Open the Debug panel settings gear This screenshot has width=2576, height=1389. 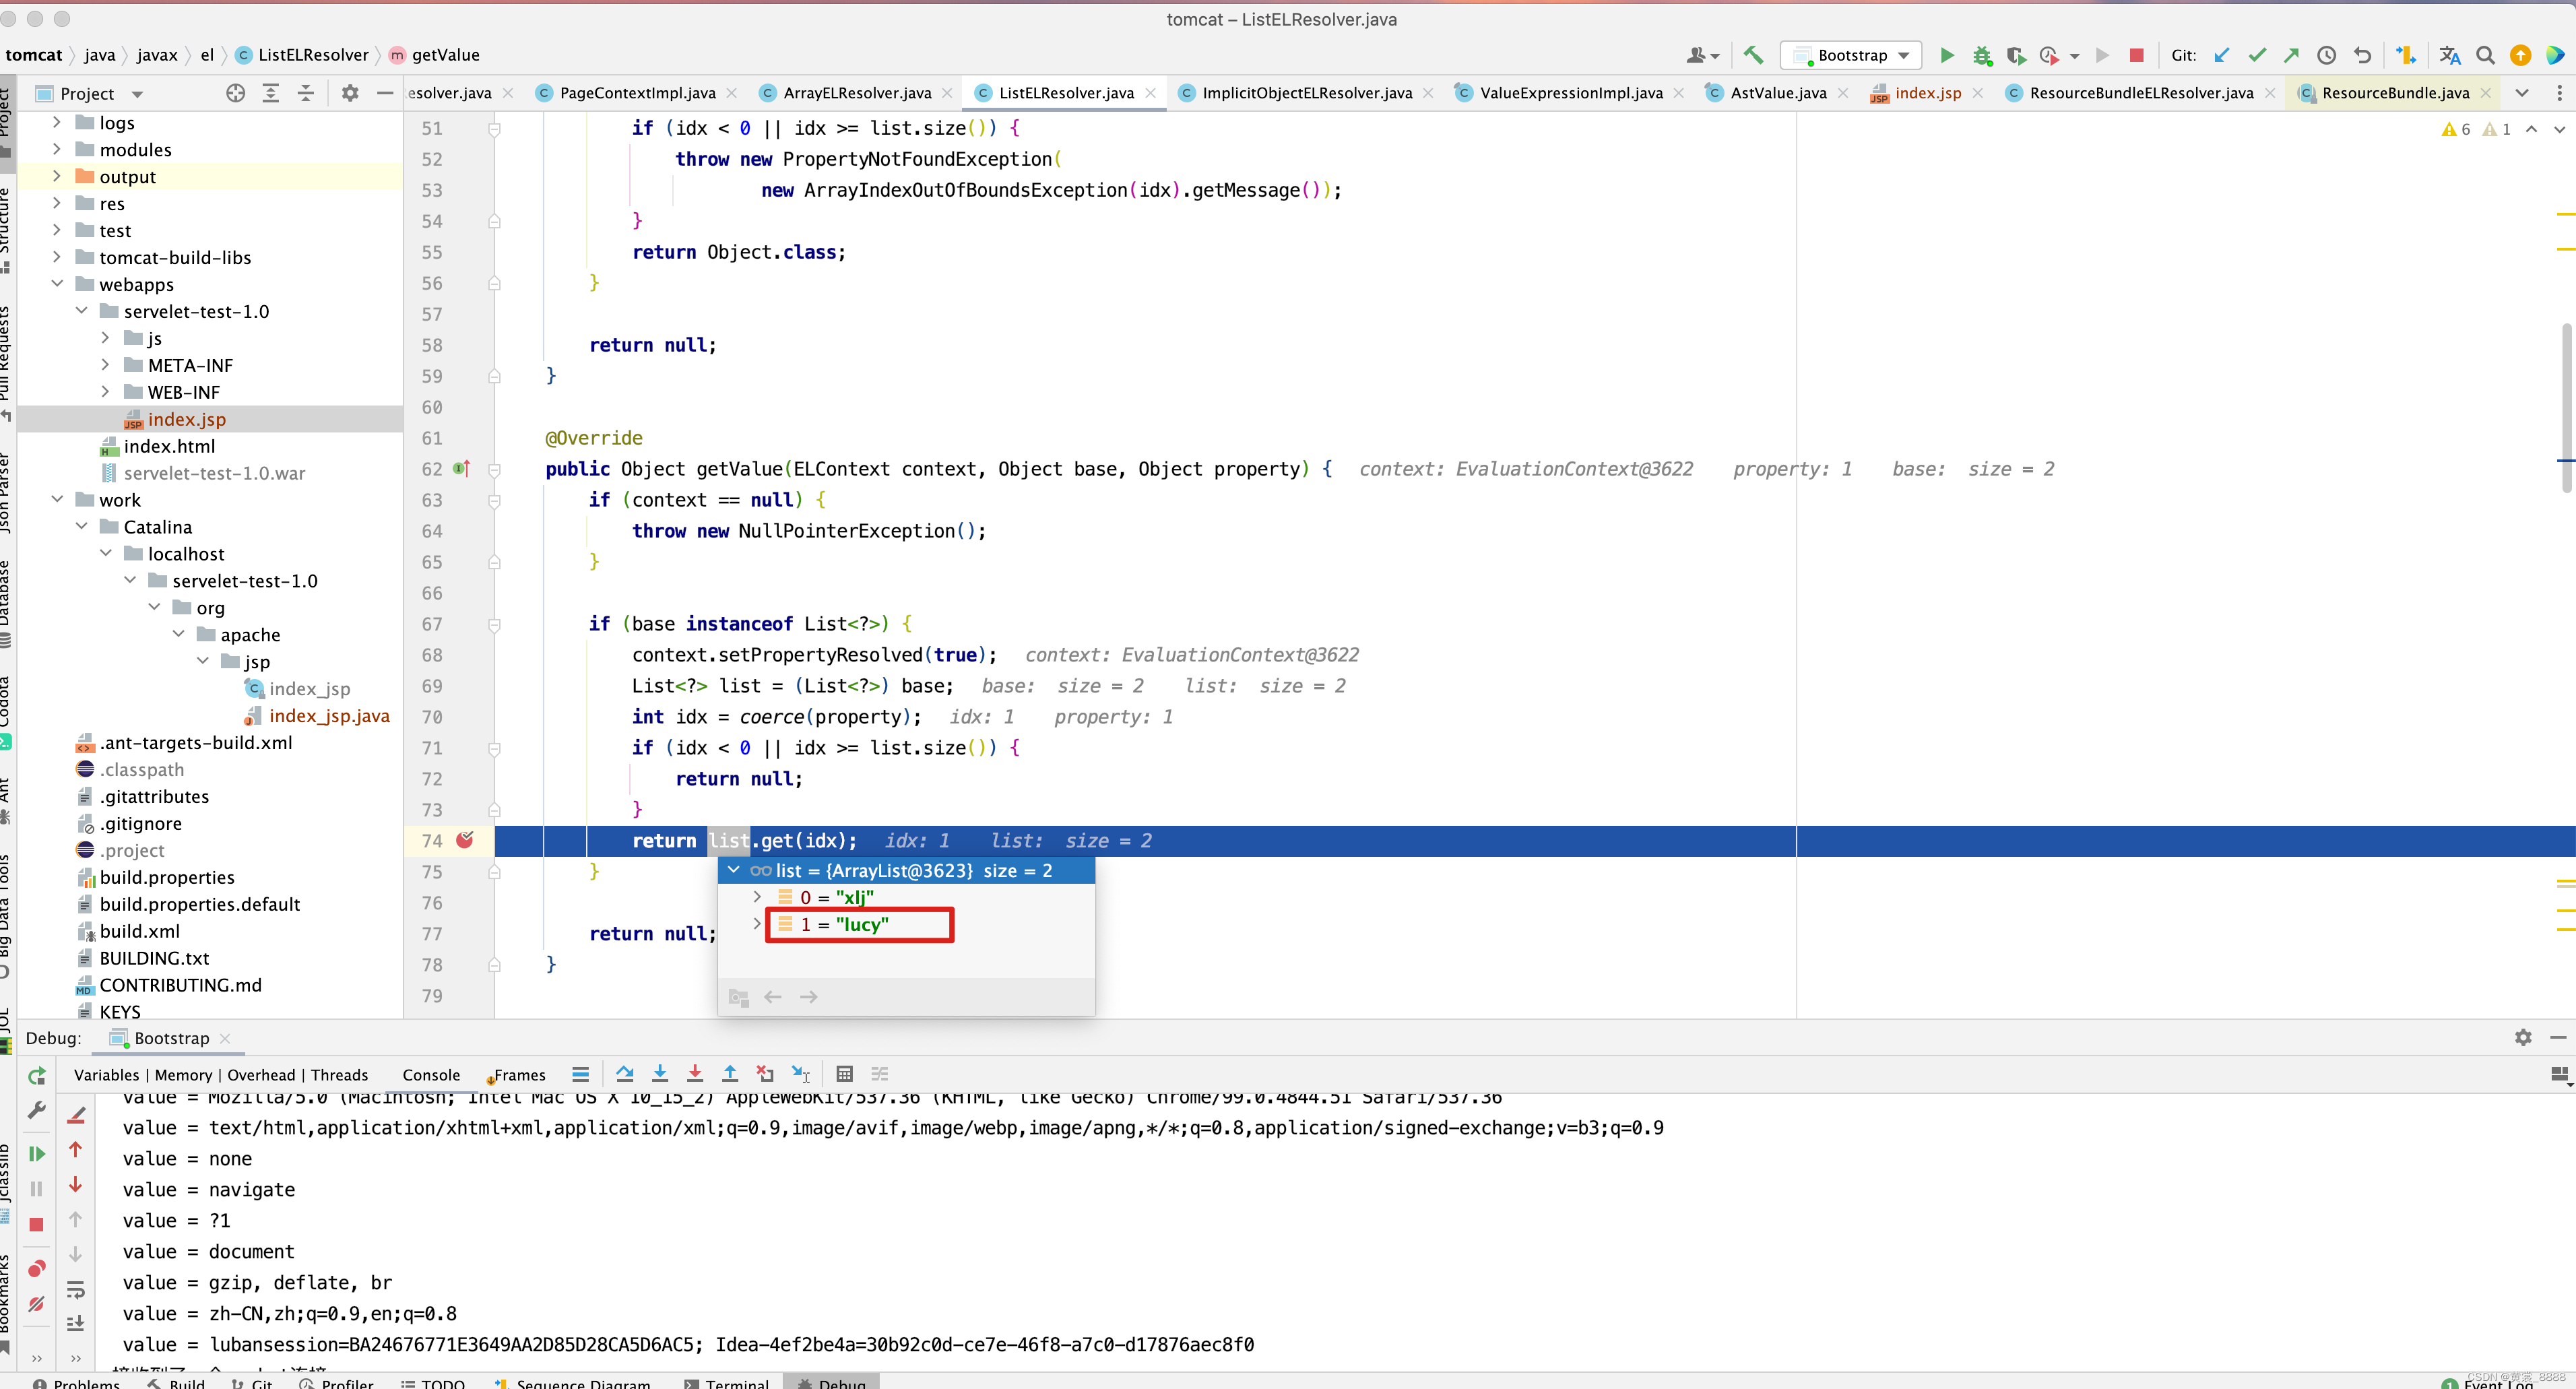pyautogui.click(x=2523, y=1038)
